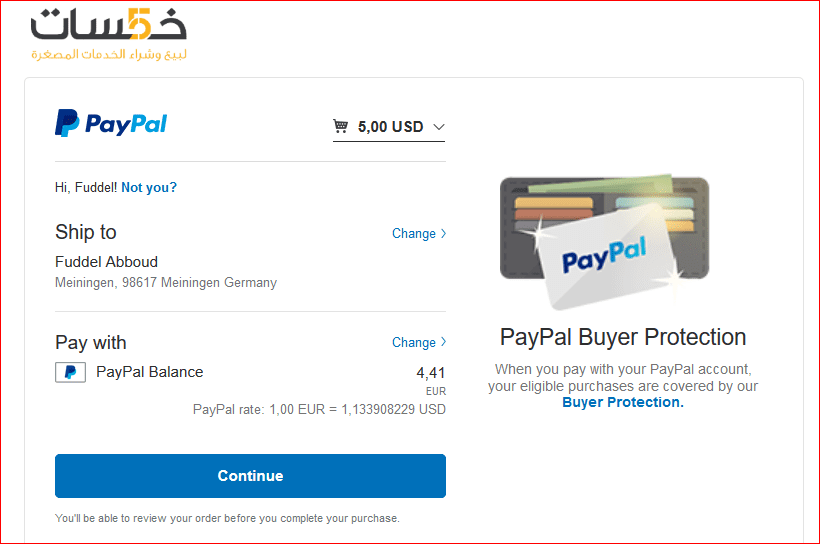This screenshot has width=820, height=544.
Task: Click the PayPal Buyer Protection heading
Action: tap(623, 337)
